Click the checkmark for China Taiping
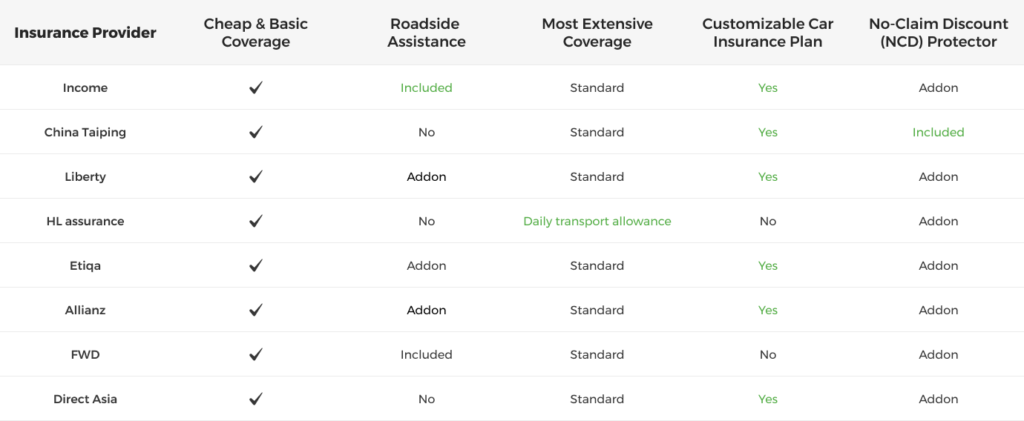 coord(256,132)
